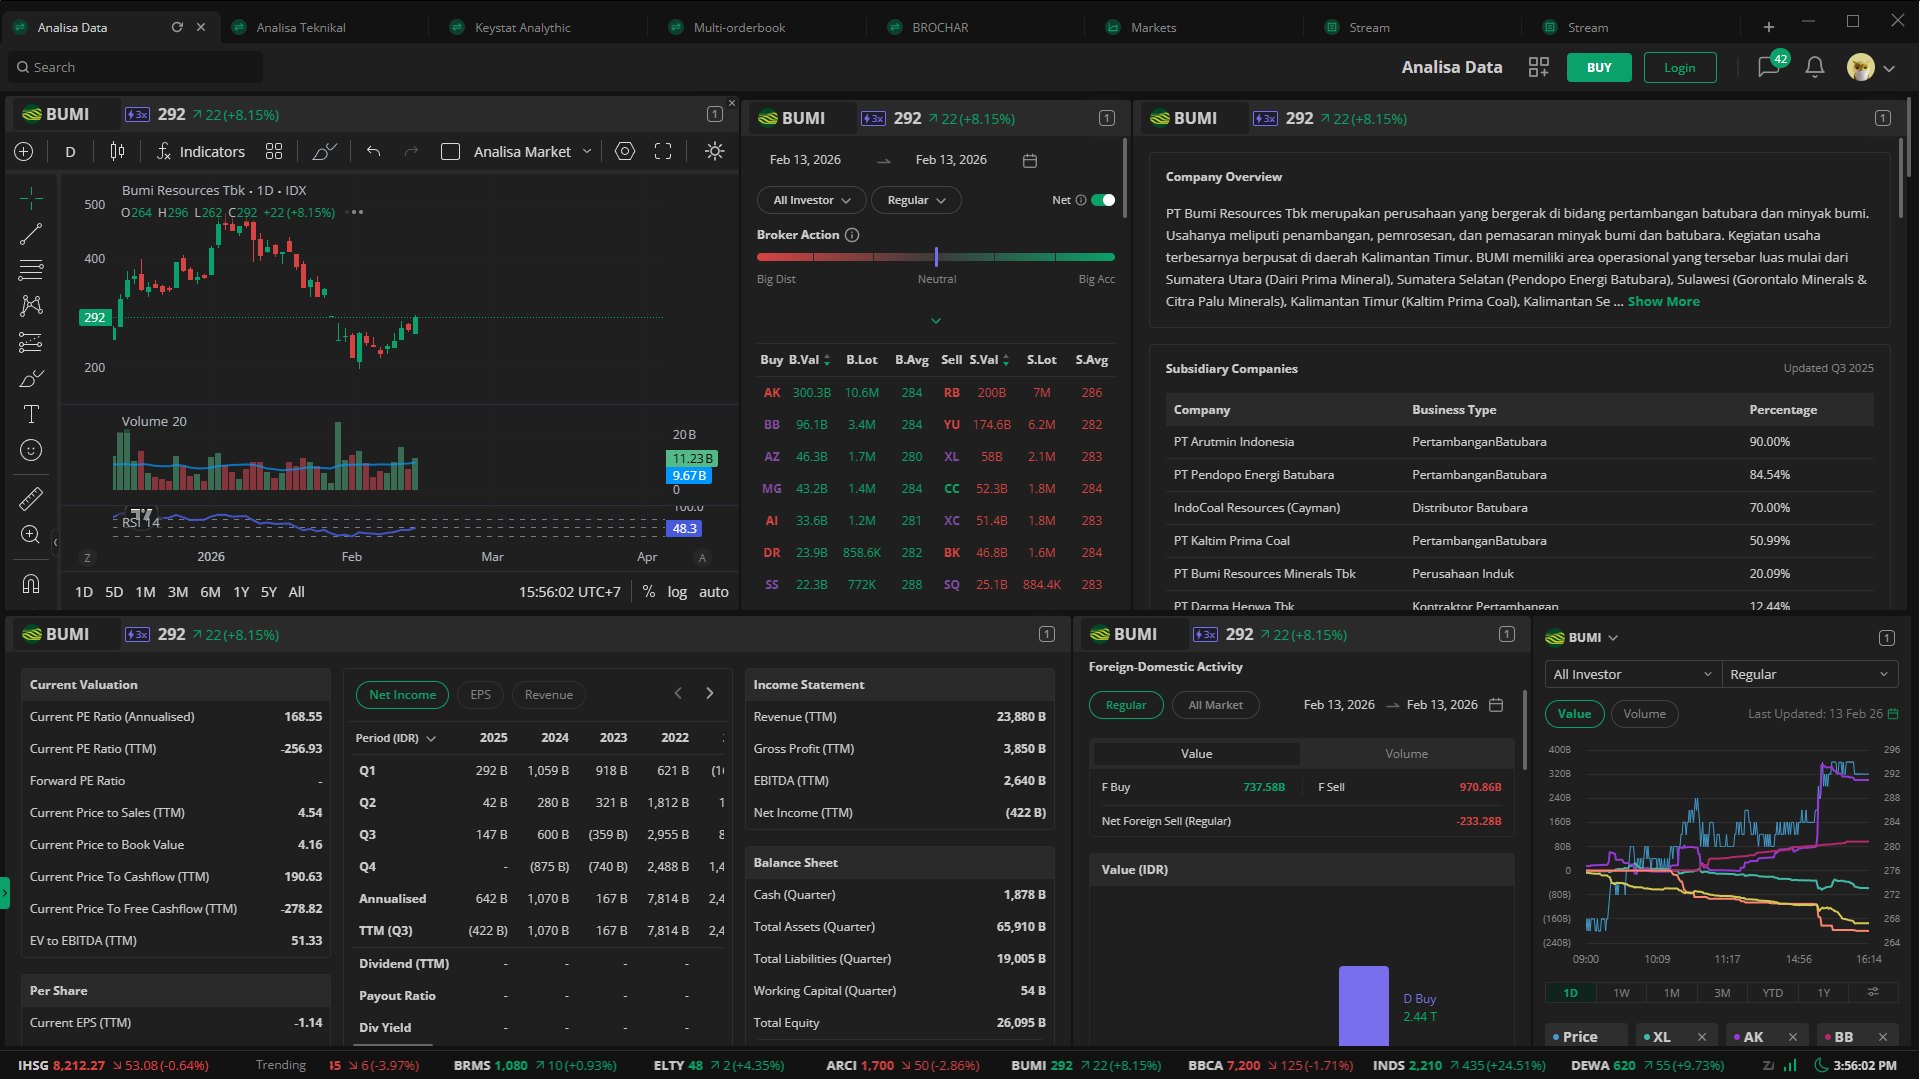1920x1080 pixels.
Task: Click Show More in Company Overview
Action: coord(1662,301)
